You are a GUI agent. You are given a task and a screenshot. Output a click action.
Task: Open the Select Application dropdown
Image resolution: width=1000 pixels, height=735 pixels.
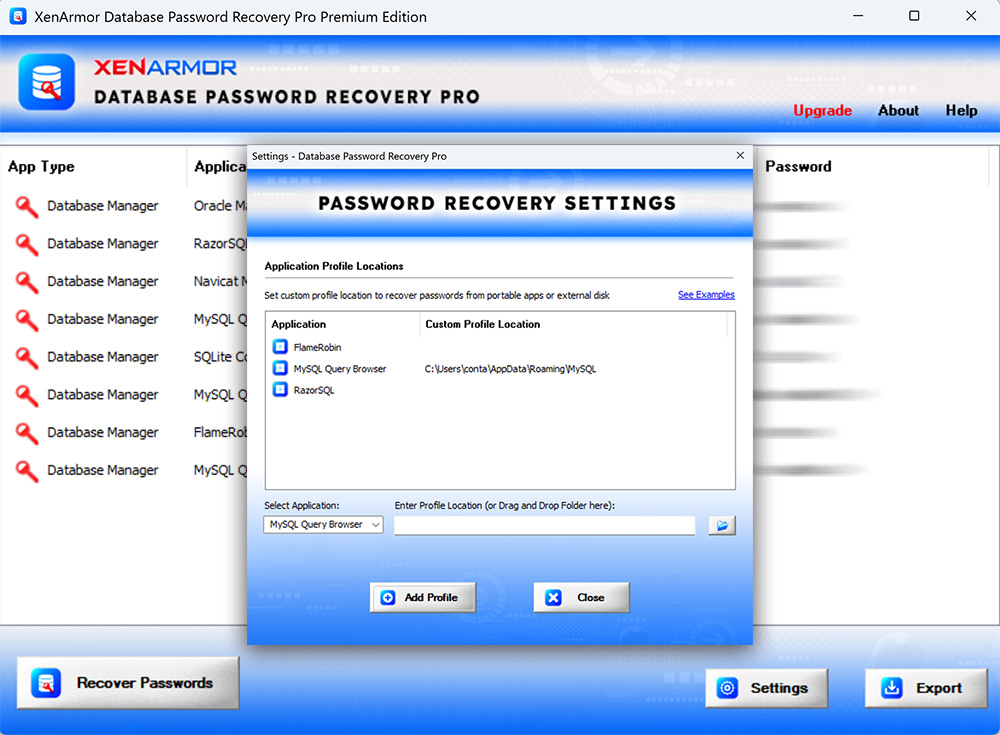click(323, 524)
